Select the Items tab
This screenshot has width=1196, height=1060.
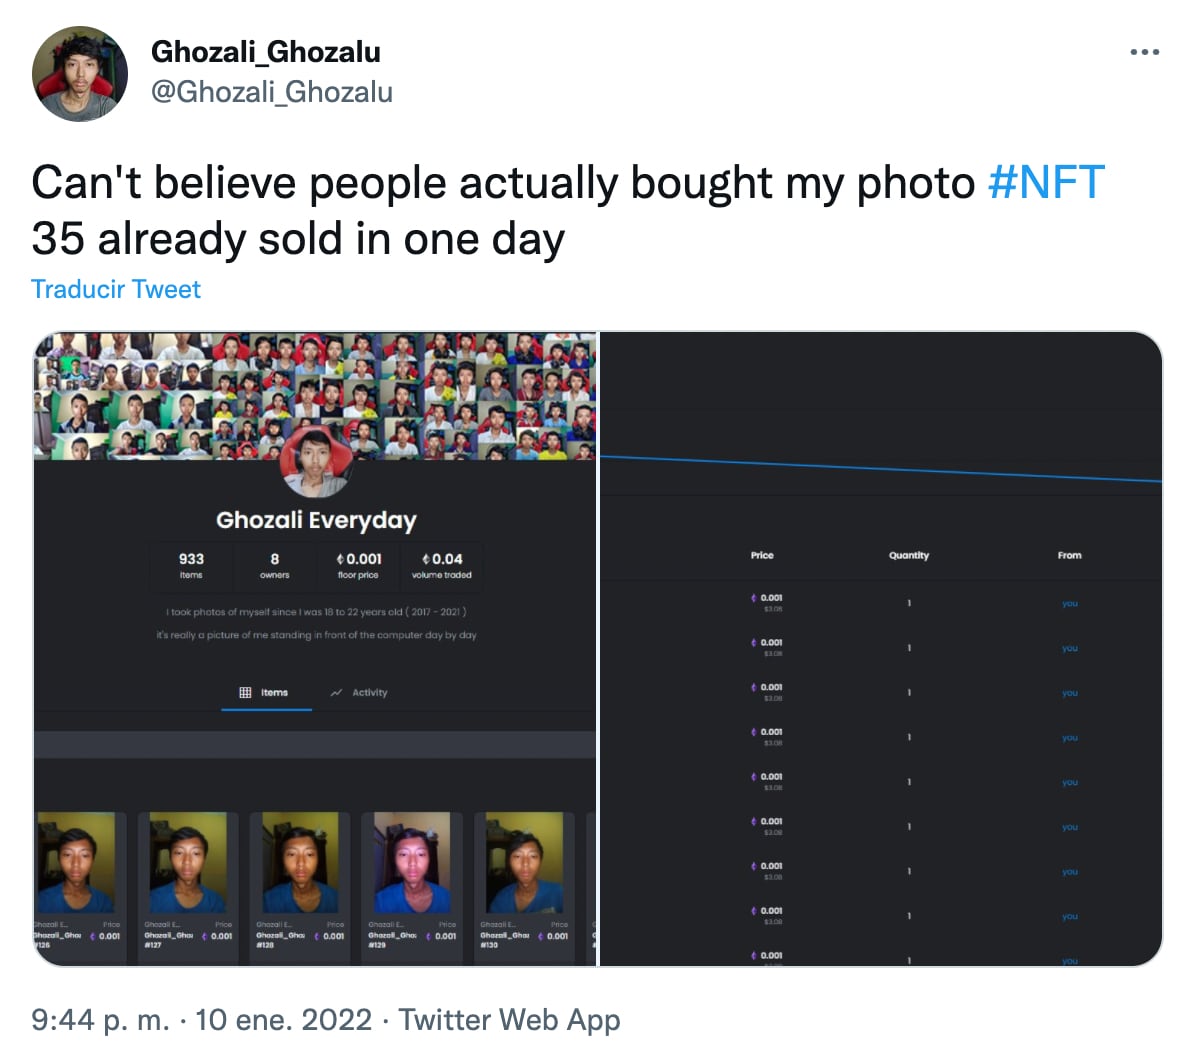click(266, 692)
